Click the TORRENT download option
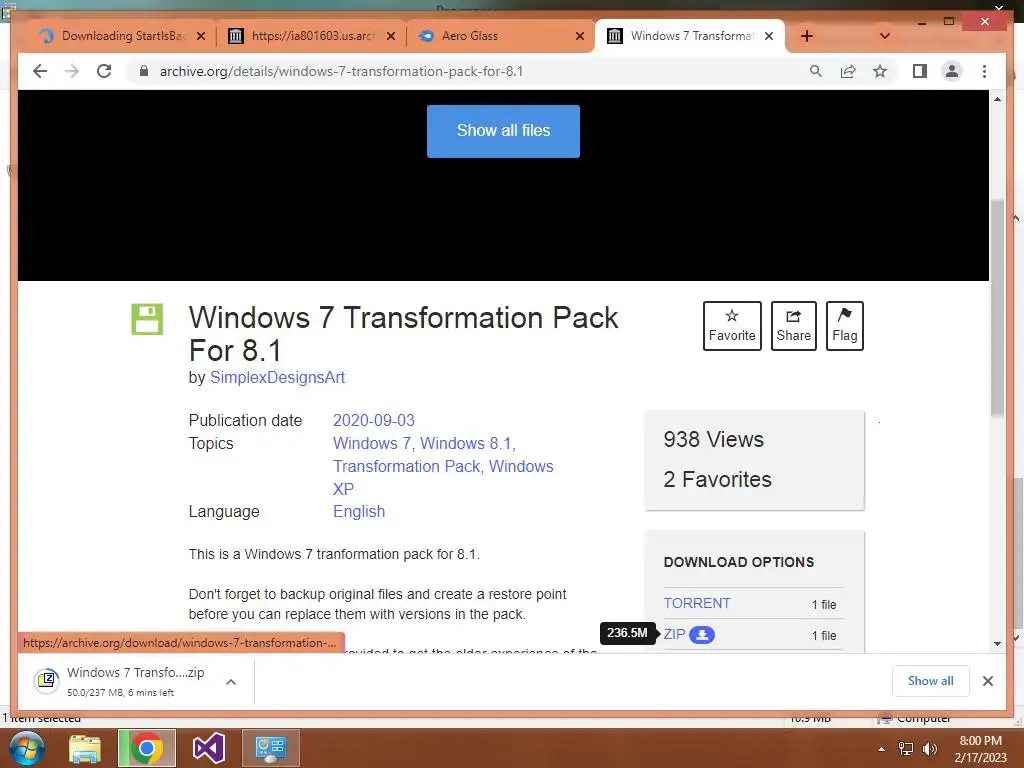This screenshot has height=768, width=1024. [697, 603]
